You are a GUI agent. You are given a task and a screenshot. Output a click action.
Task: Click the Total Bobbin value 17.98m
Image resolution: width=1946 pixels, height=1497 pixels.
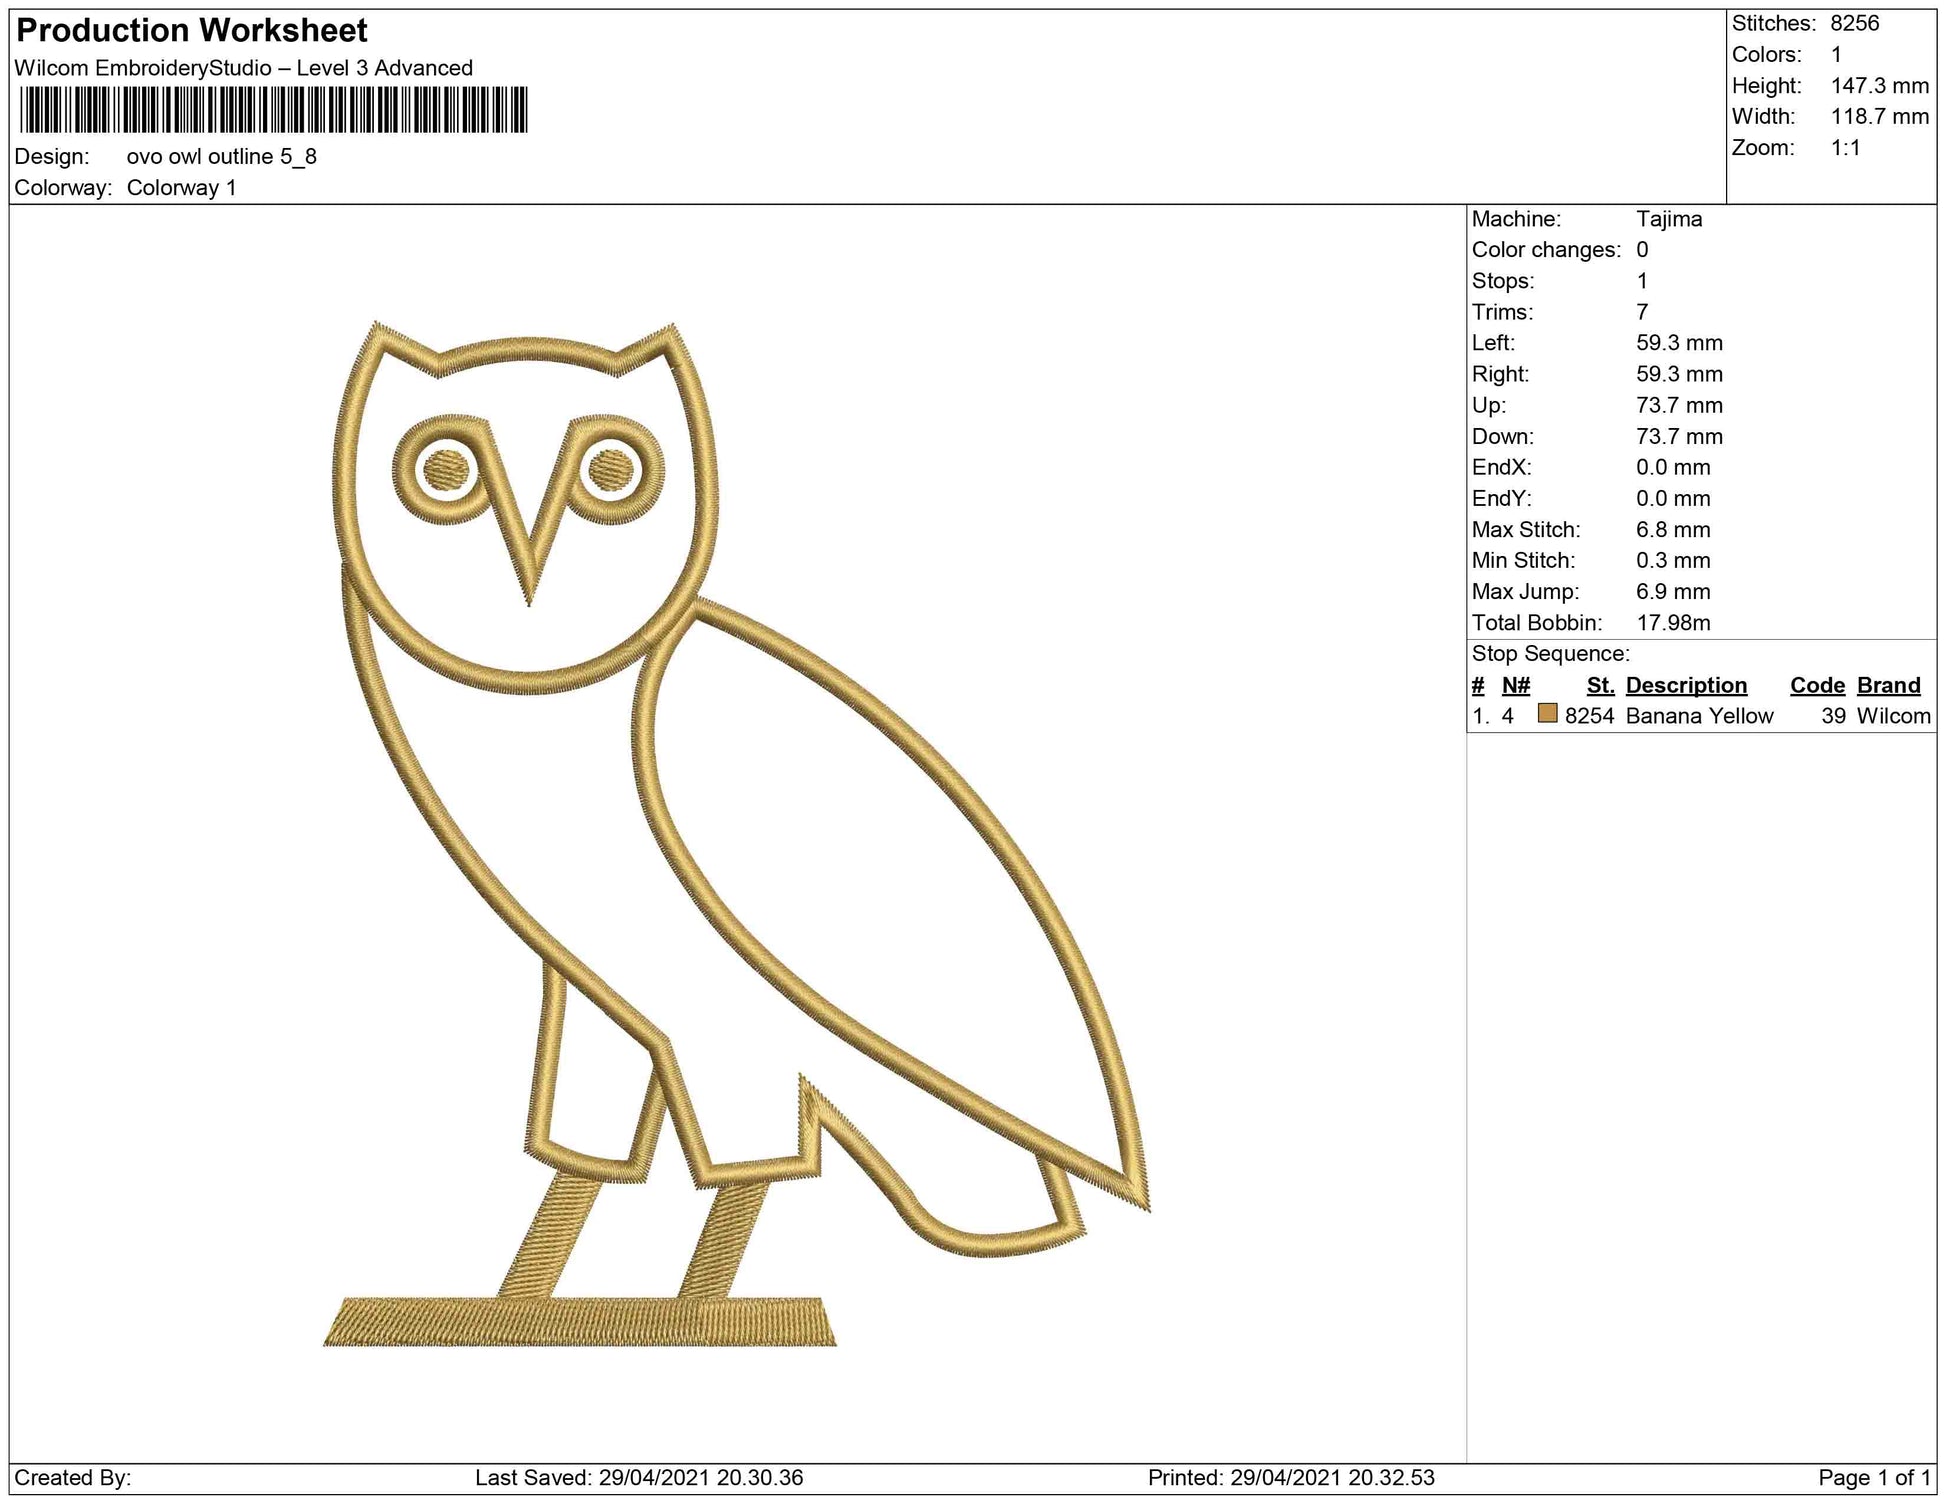(1672, 623)
